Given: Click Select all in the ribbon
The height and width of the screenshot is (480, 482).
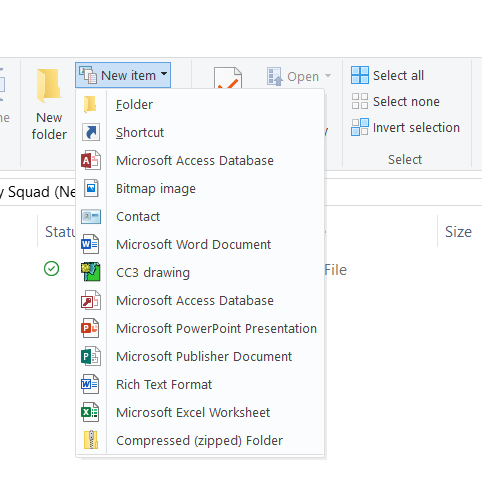Looking at the screenshot, I should pyautogui.click(x=387, y=75).
